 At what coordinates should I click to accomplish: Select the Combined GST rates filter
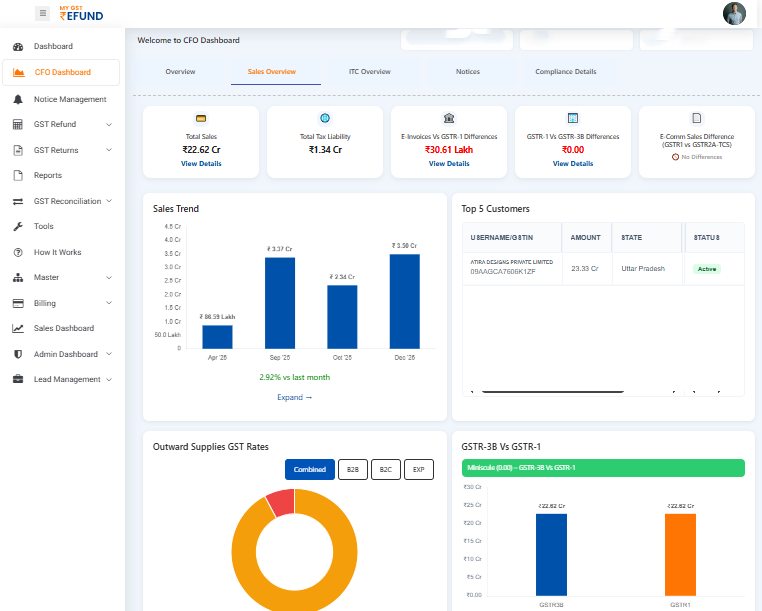click(310, 470)
